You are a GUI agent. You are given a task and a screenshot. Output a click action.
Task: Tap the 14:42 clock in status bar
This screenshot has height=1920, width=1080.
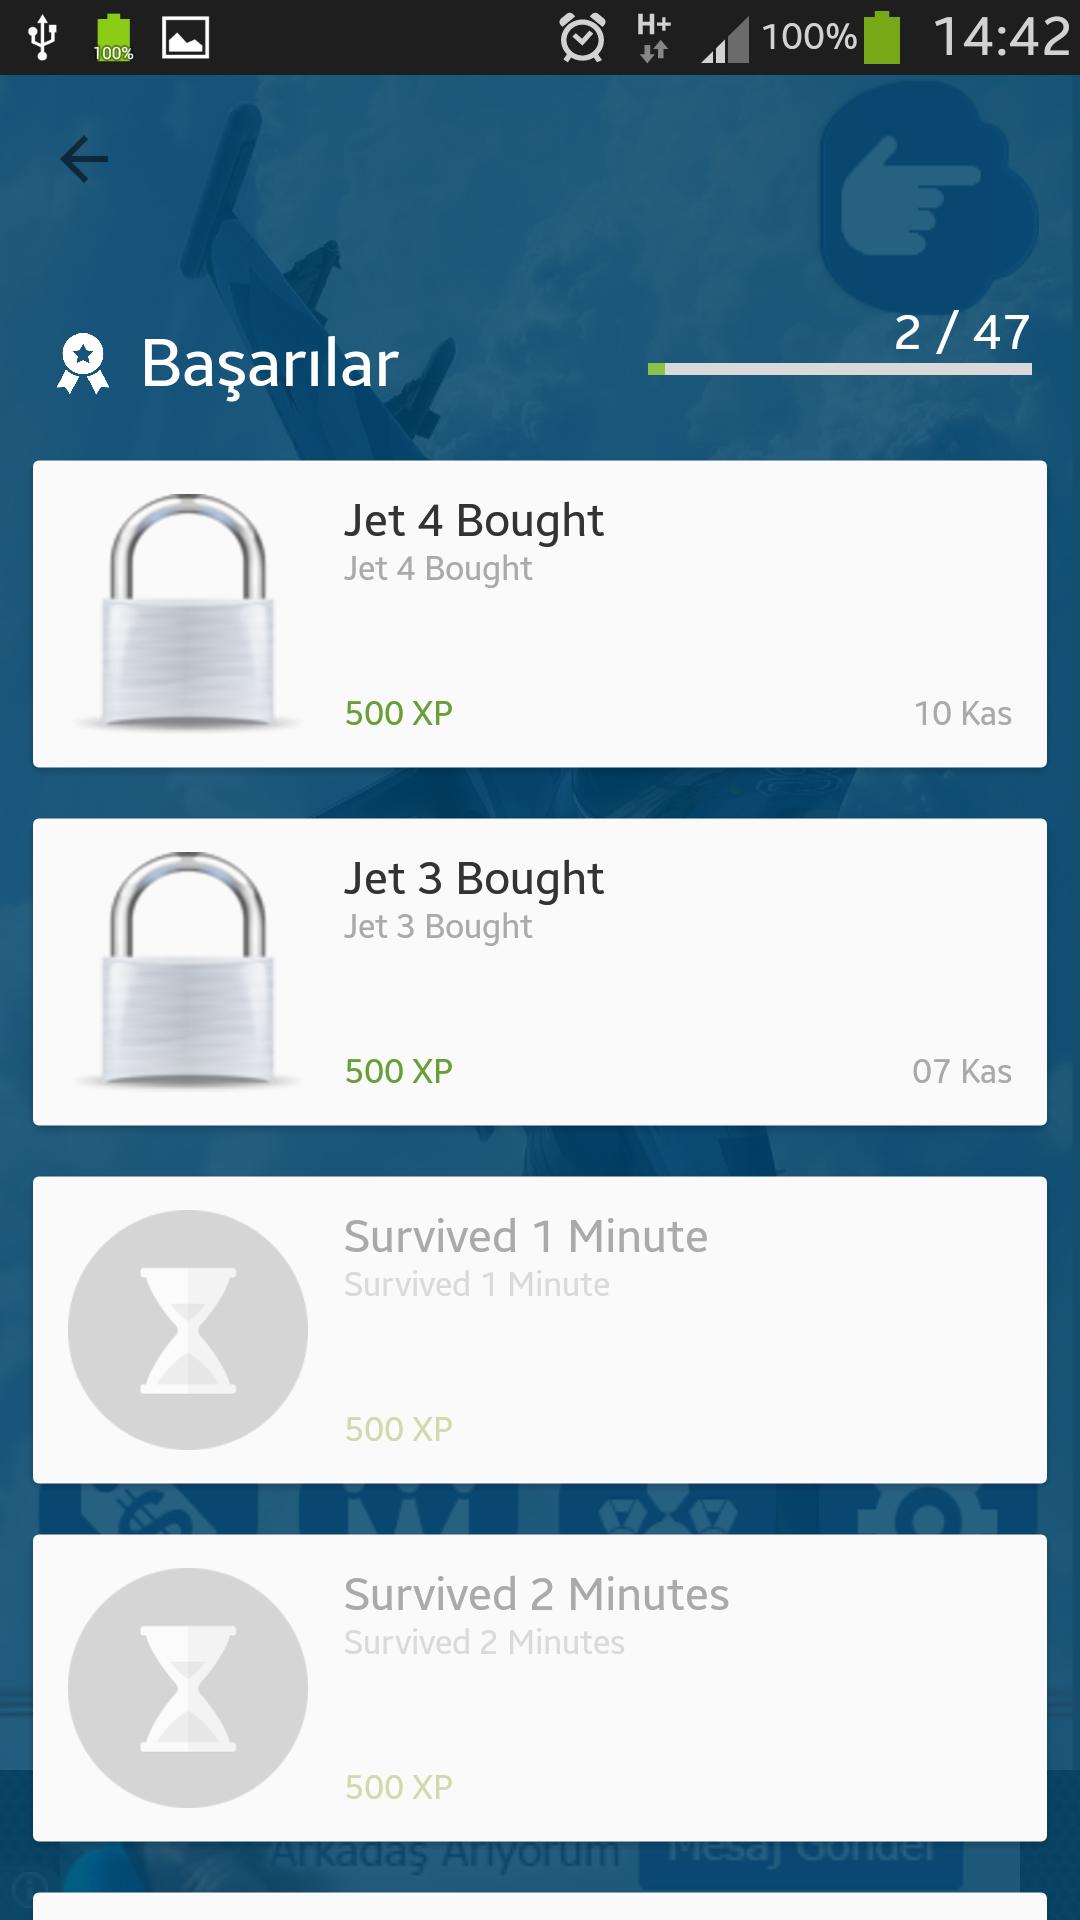coord(1001,37)
